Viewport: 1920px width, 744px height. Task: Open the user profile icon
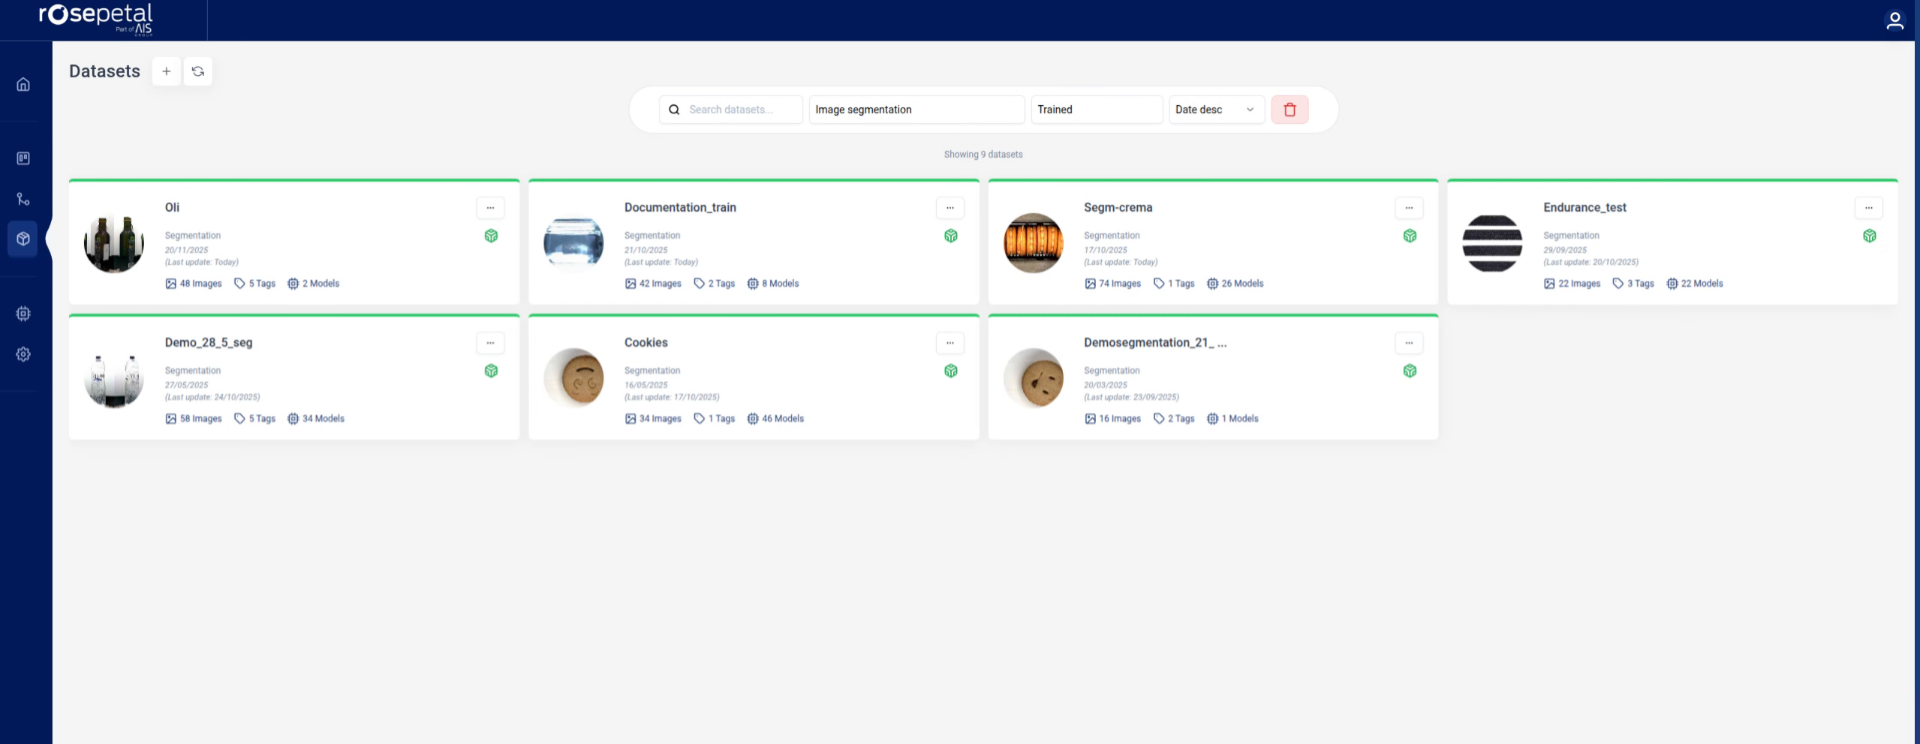click(x=1894, y=21)
